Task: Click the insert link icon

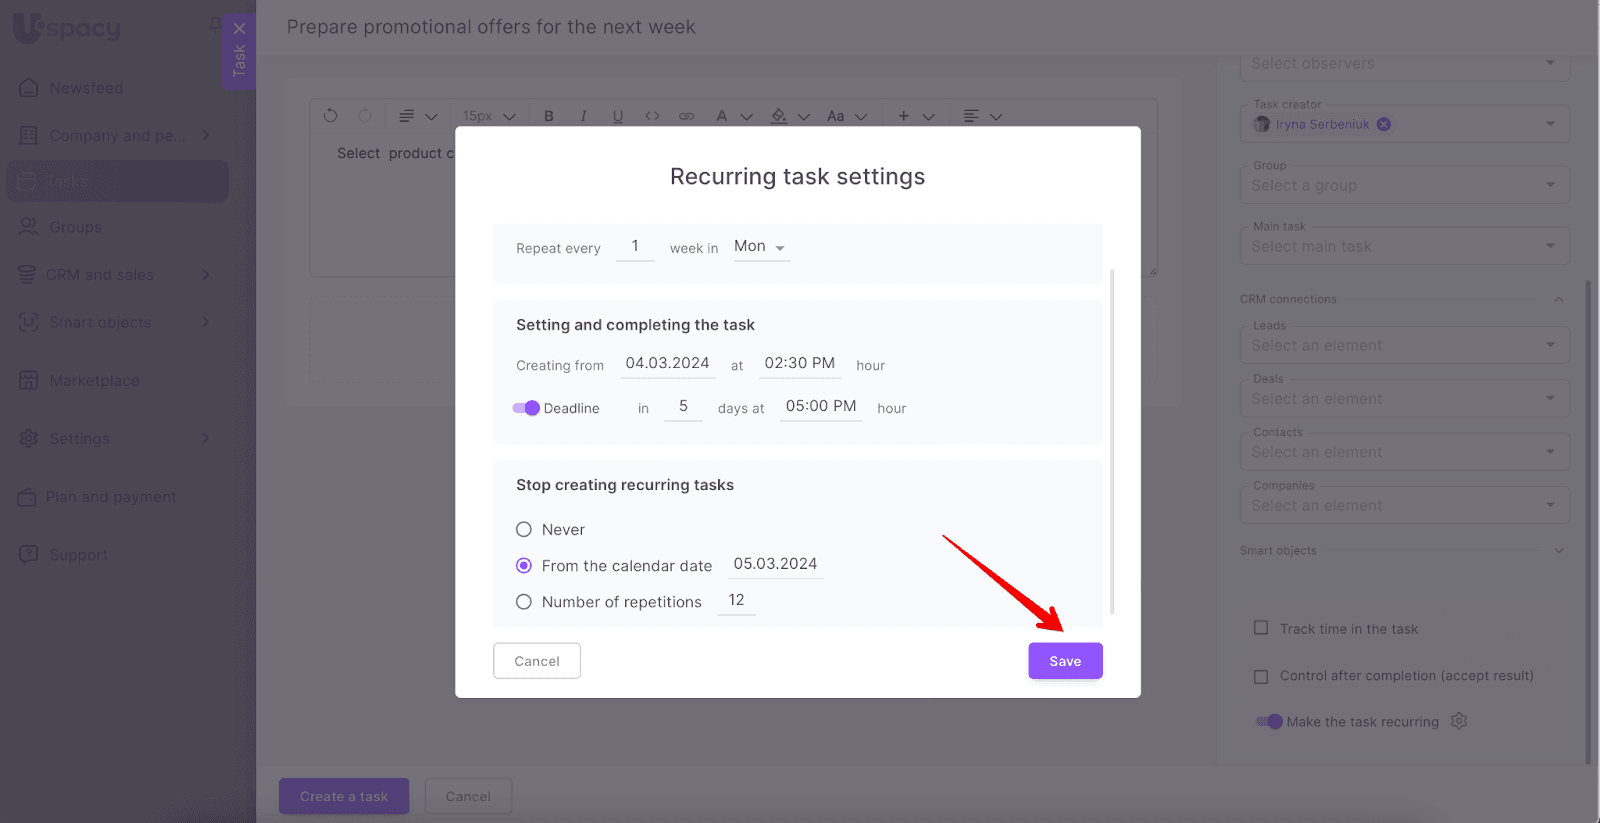Action: coord(686,116)
